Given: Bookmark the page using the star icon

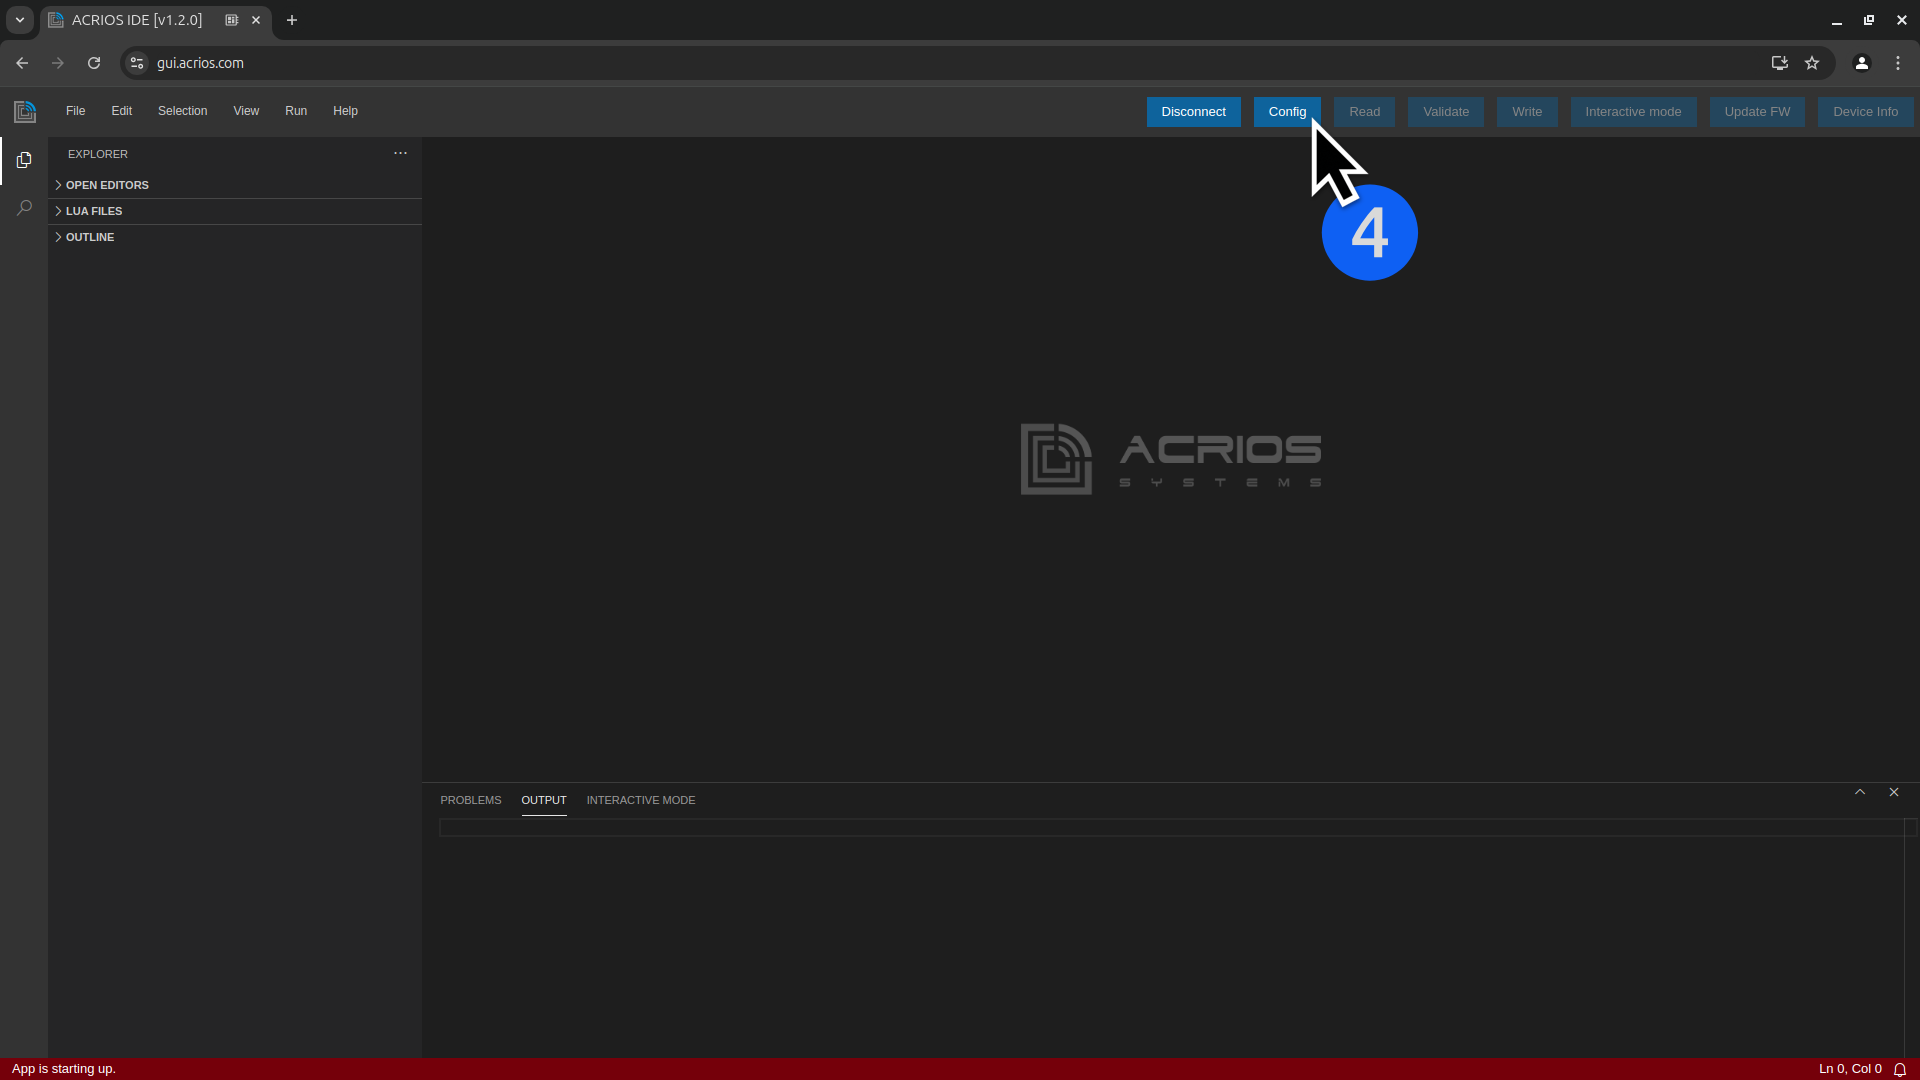Looking at the screenshot, I should pos(1813,62).
